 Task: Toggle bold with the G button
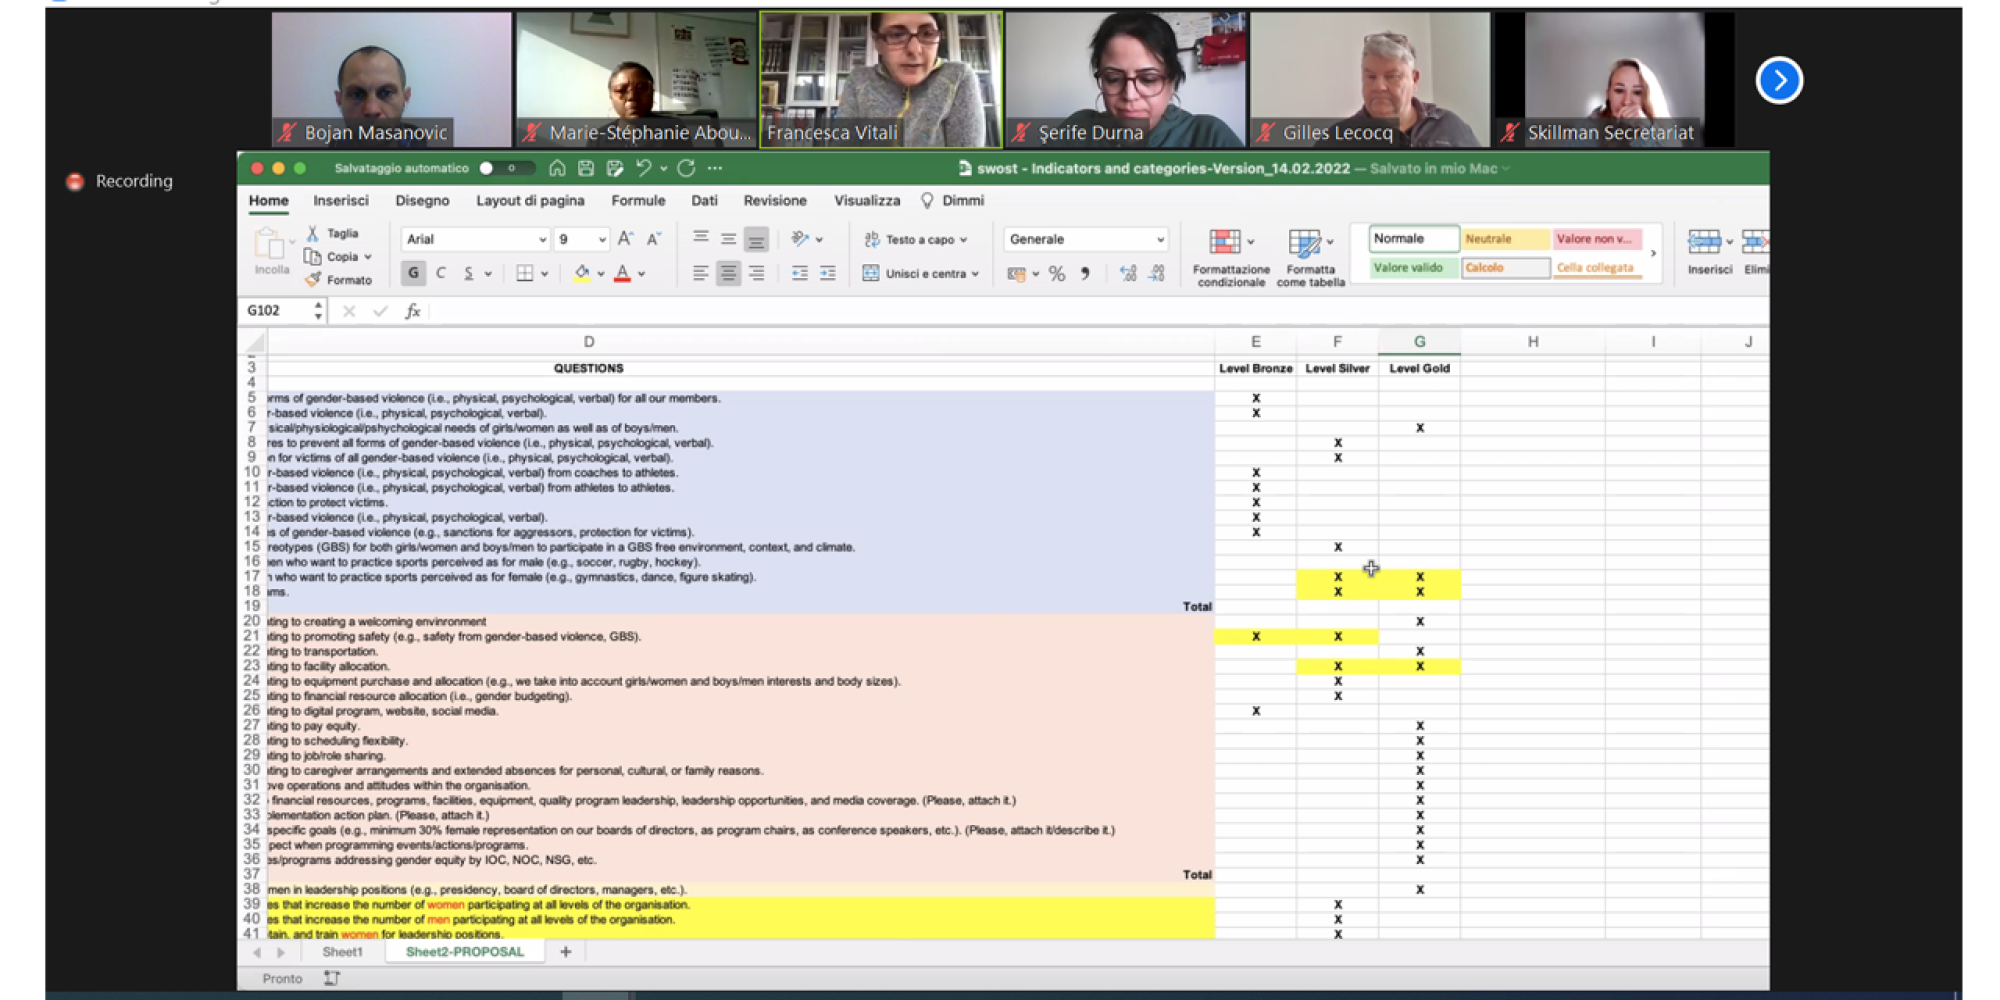413,274
